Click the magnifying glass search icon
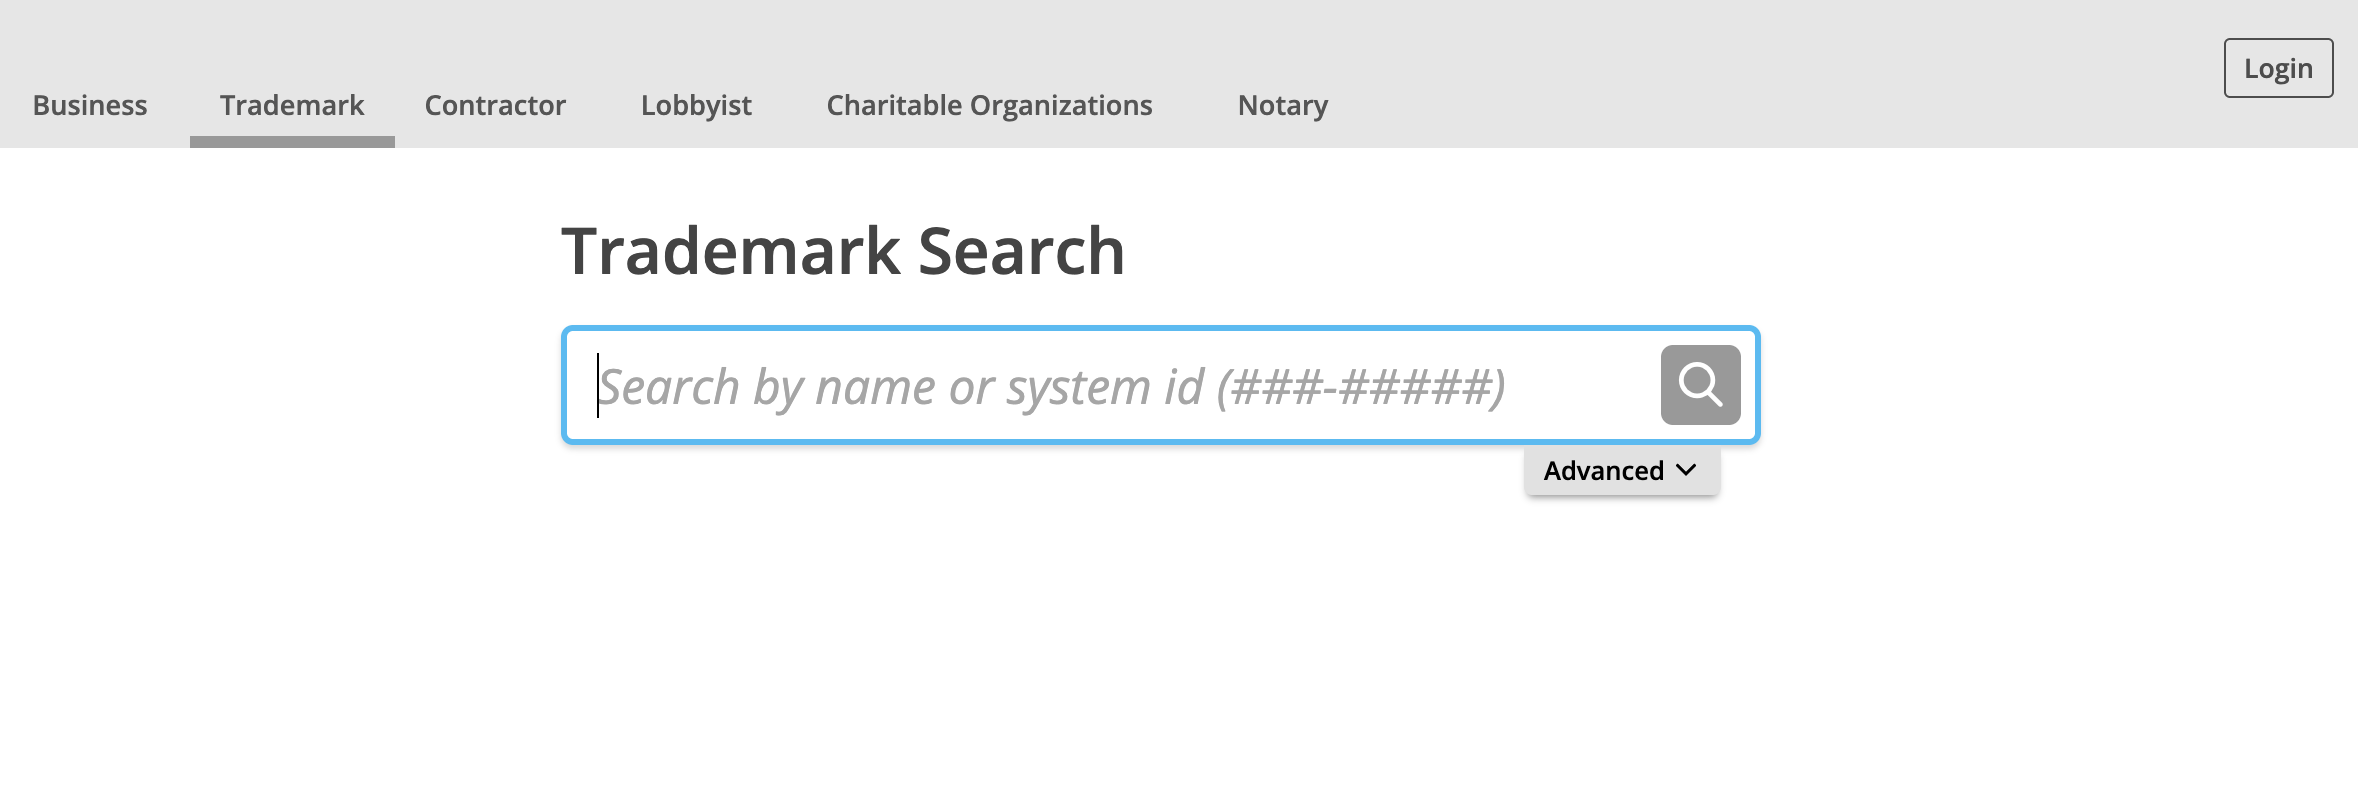 point(1700,385)
